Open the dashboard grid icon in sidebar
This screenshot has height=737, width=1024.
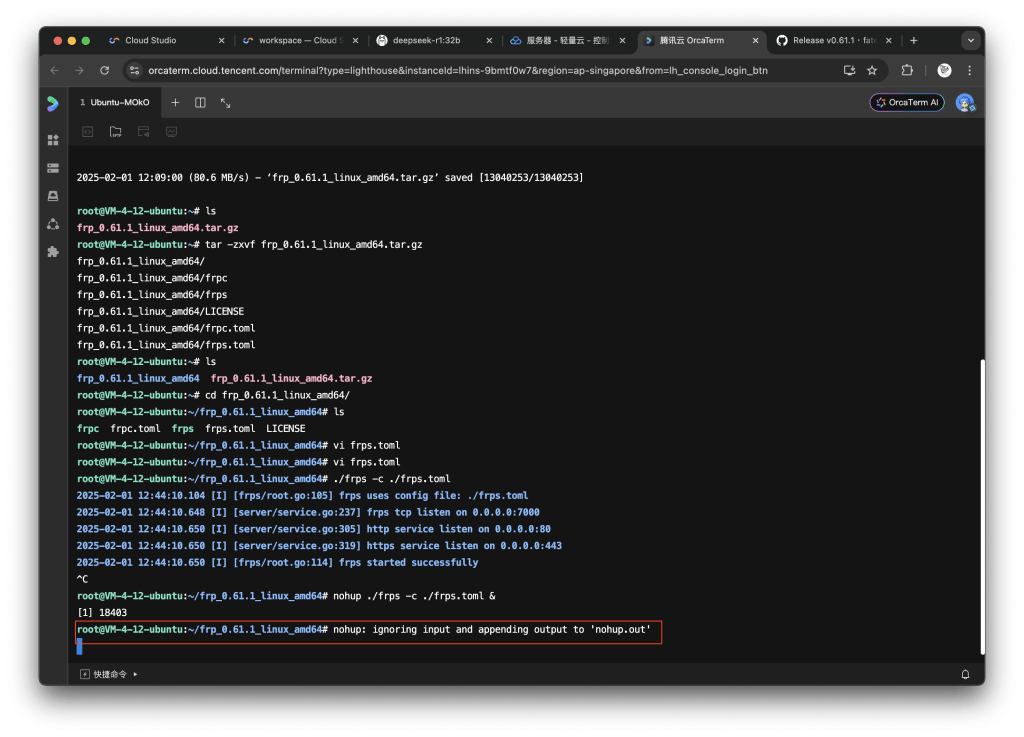53,140
